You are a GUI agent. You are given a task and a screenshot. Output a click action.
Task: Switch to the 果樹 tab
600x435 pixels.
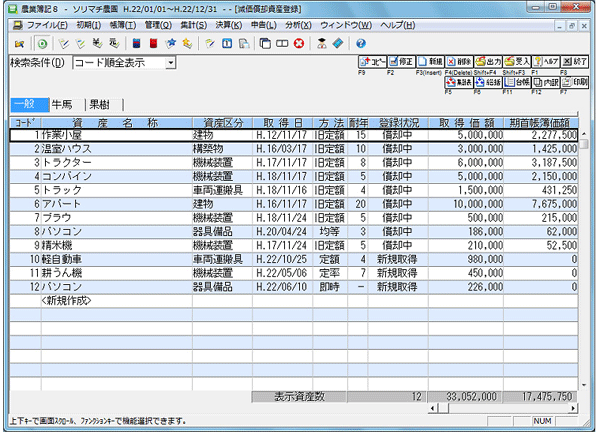tap(99, 103)
